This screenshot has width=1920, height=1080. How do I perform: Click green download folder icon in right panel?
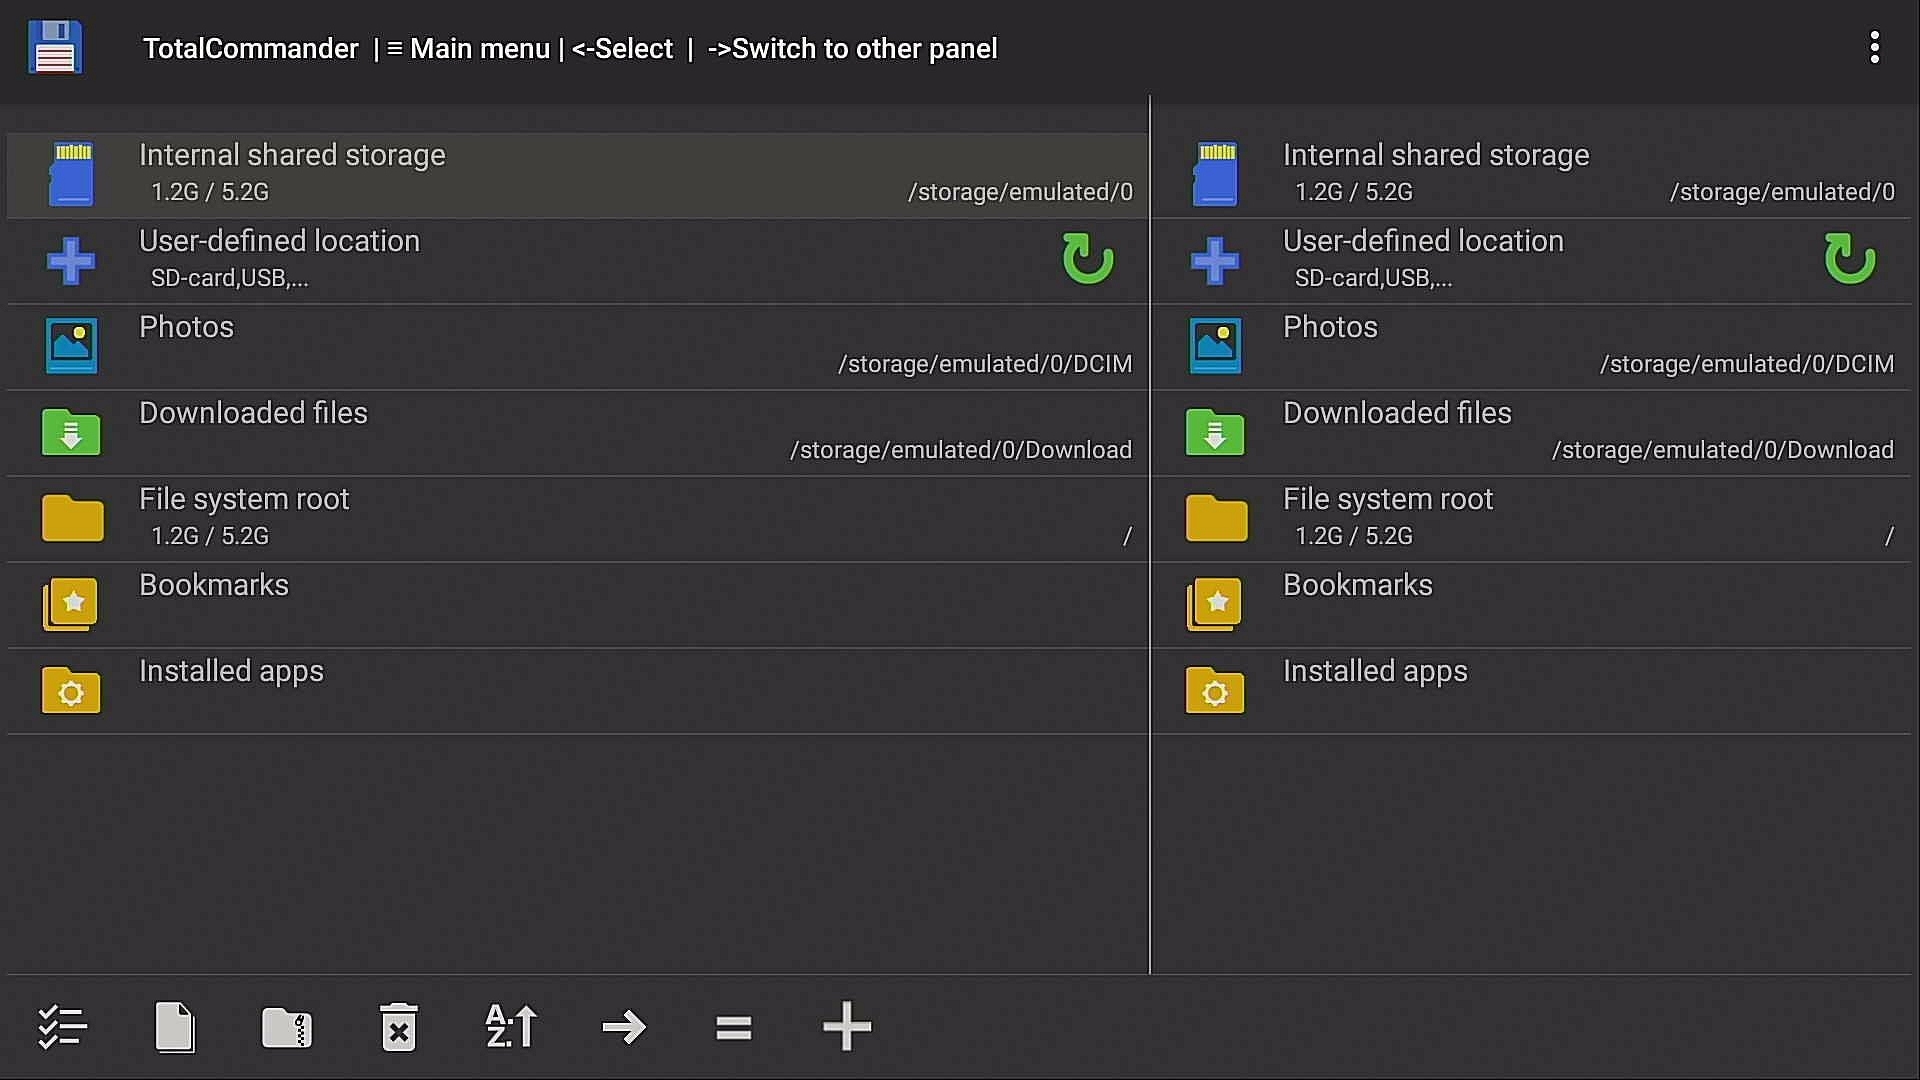pyautogui.click(x=1215, y=432)
